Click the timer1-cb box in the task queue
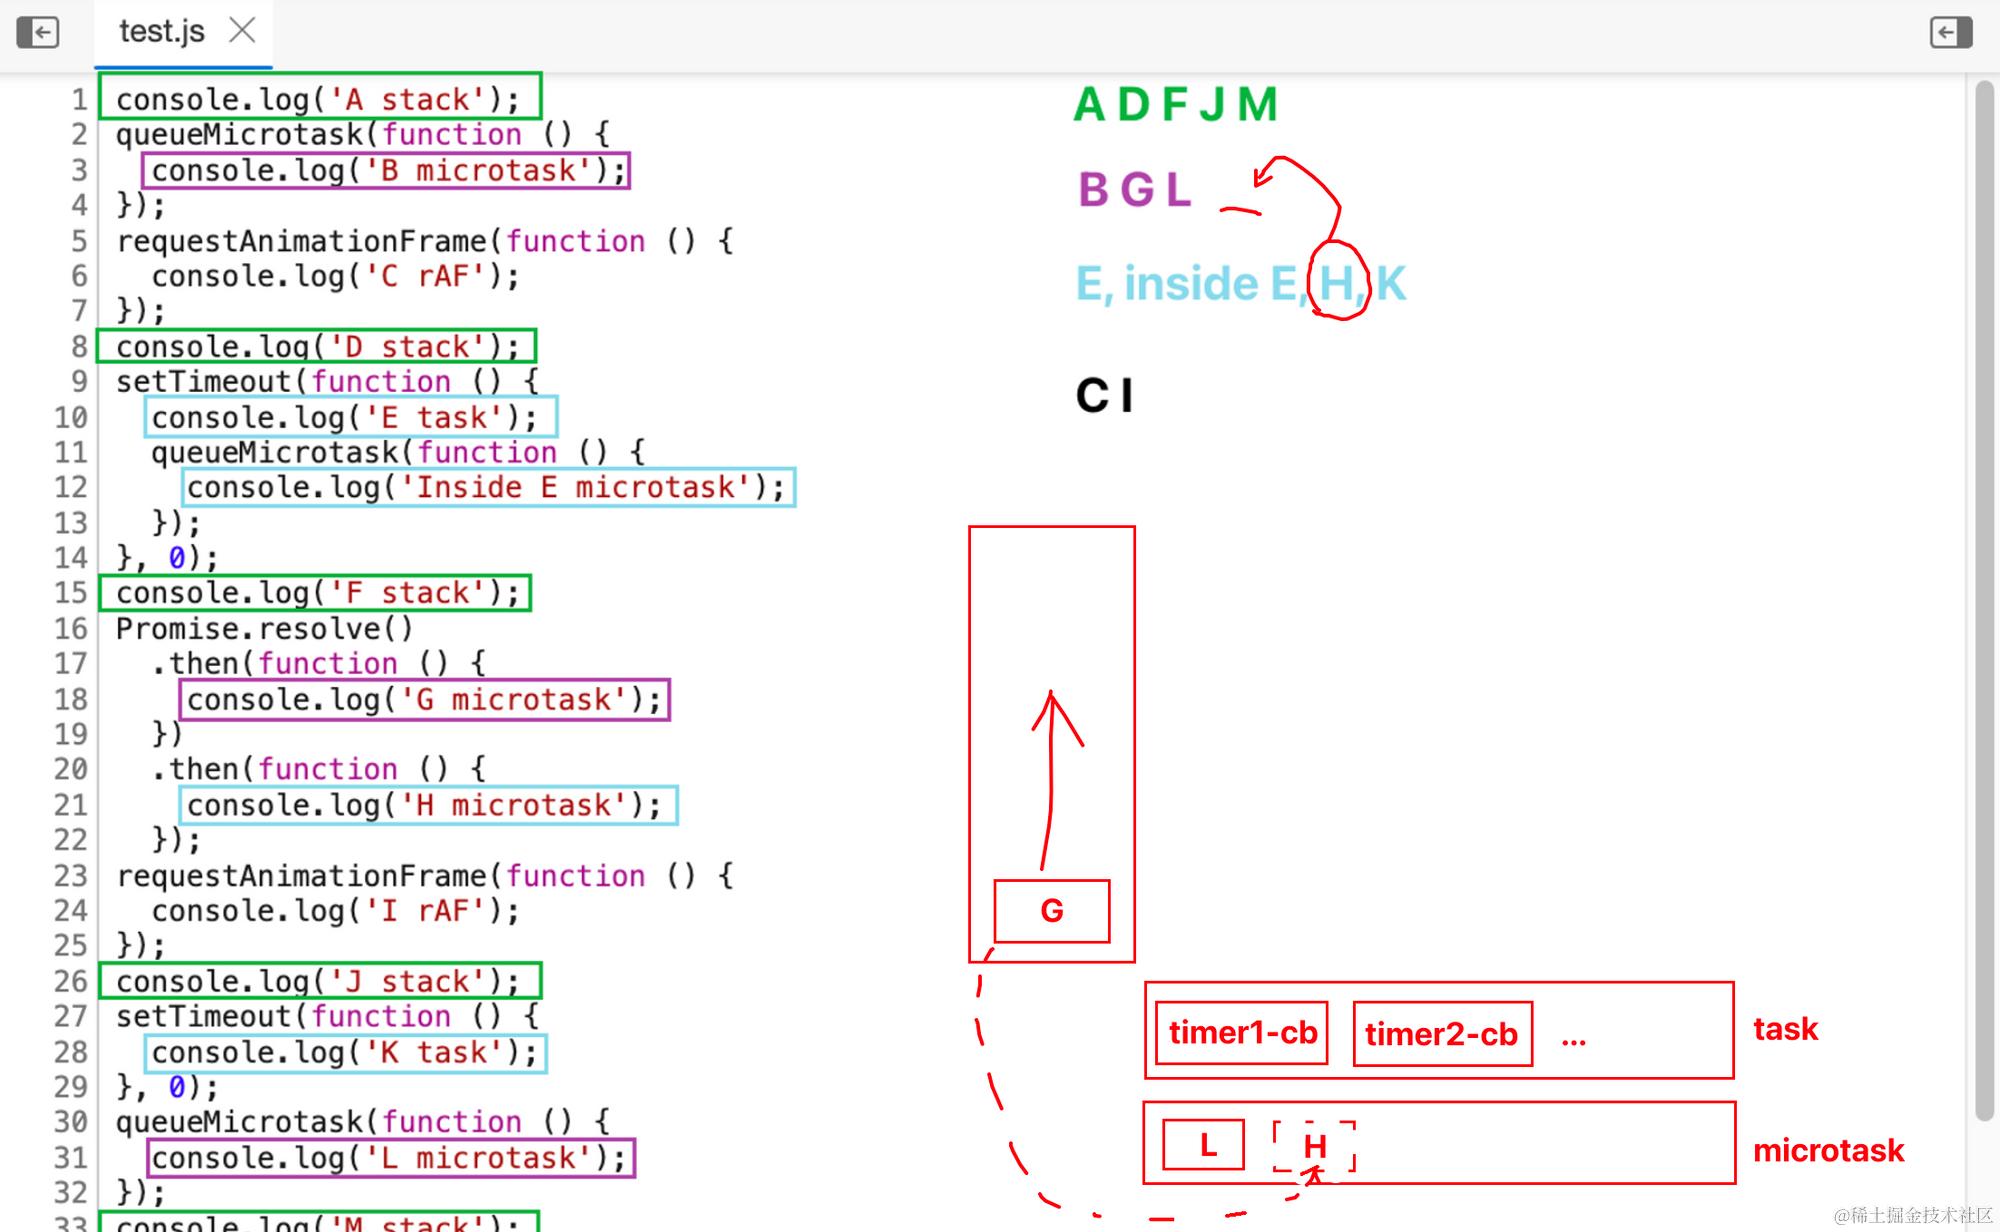 1241,1033
